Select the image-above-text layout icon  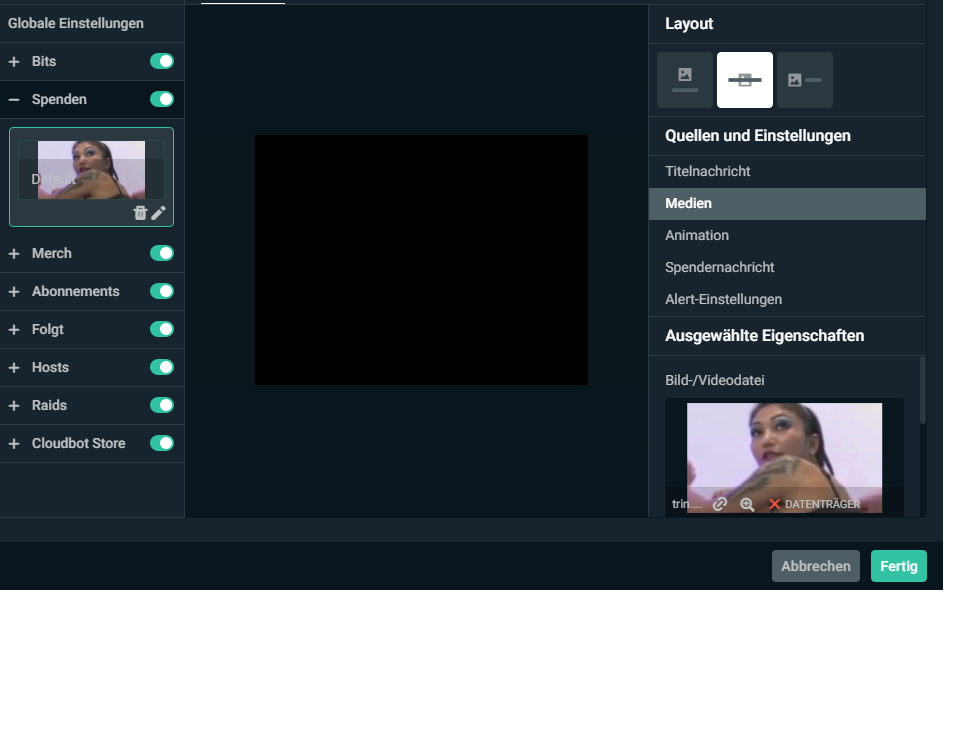[685, 80]
